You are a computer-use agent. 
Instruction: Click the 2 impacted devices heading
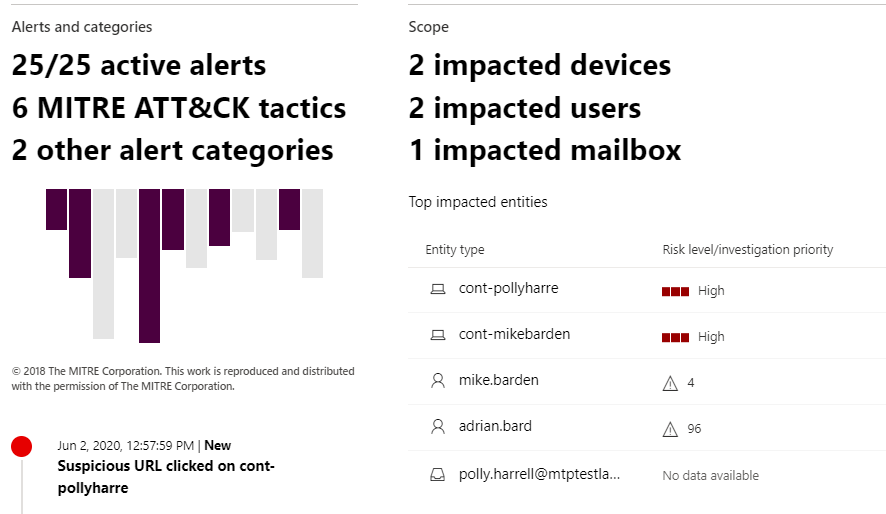pos(539,66)
